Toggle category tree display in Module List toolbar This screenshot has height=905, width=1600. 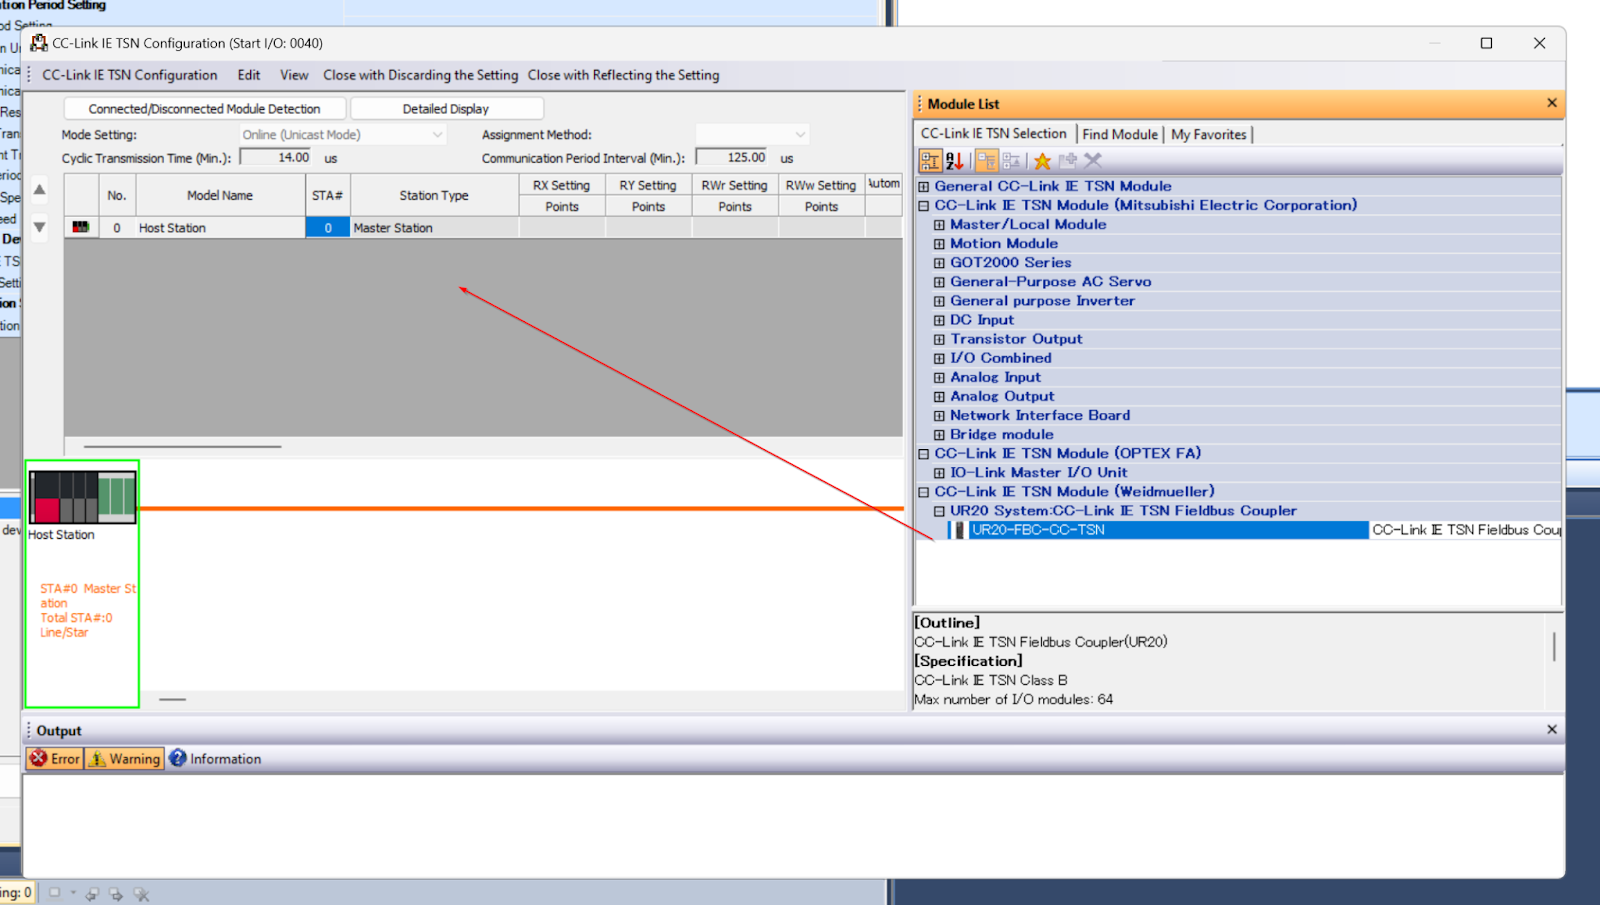click(930, 161)
